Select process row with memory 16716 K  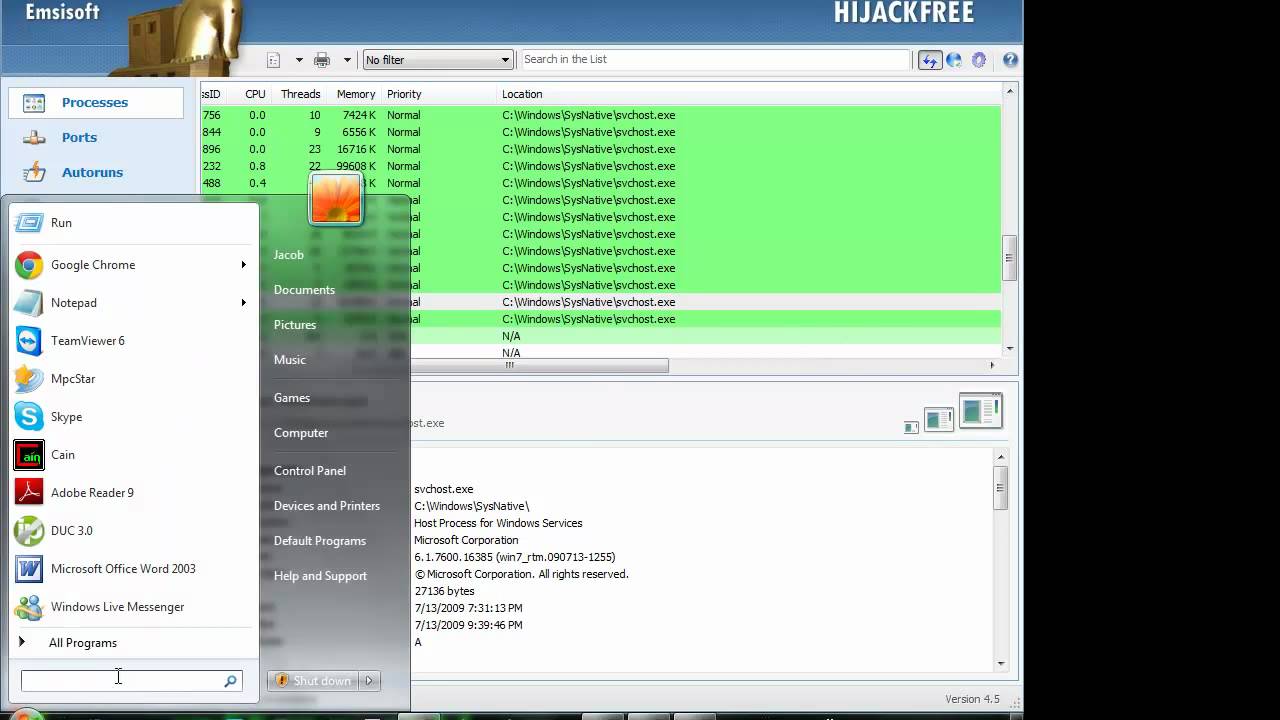tap(600, 149)
